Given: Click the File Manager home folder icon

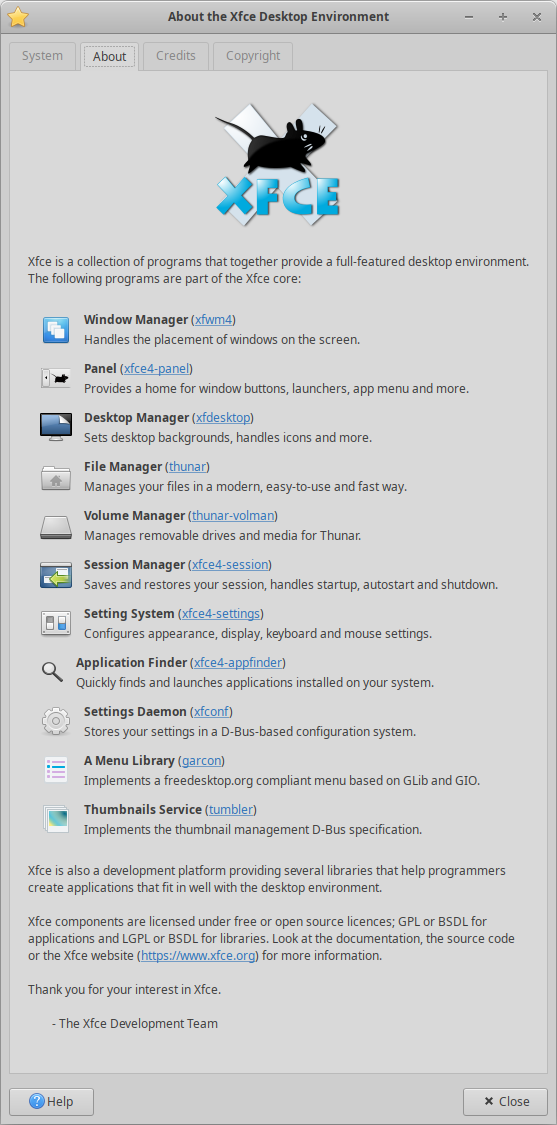Looking at the screenshot, I should click(55, 476).
